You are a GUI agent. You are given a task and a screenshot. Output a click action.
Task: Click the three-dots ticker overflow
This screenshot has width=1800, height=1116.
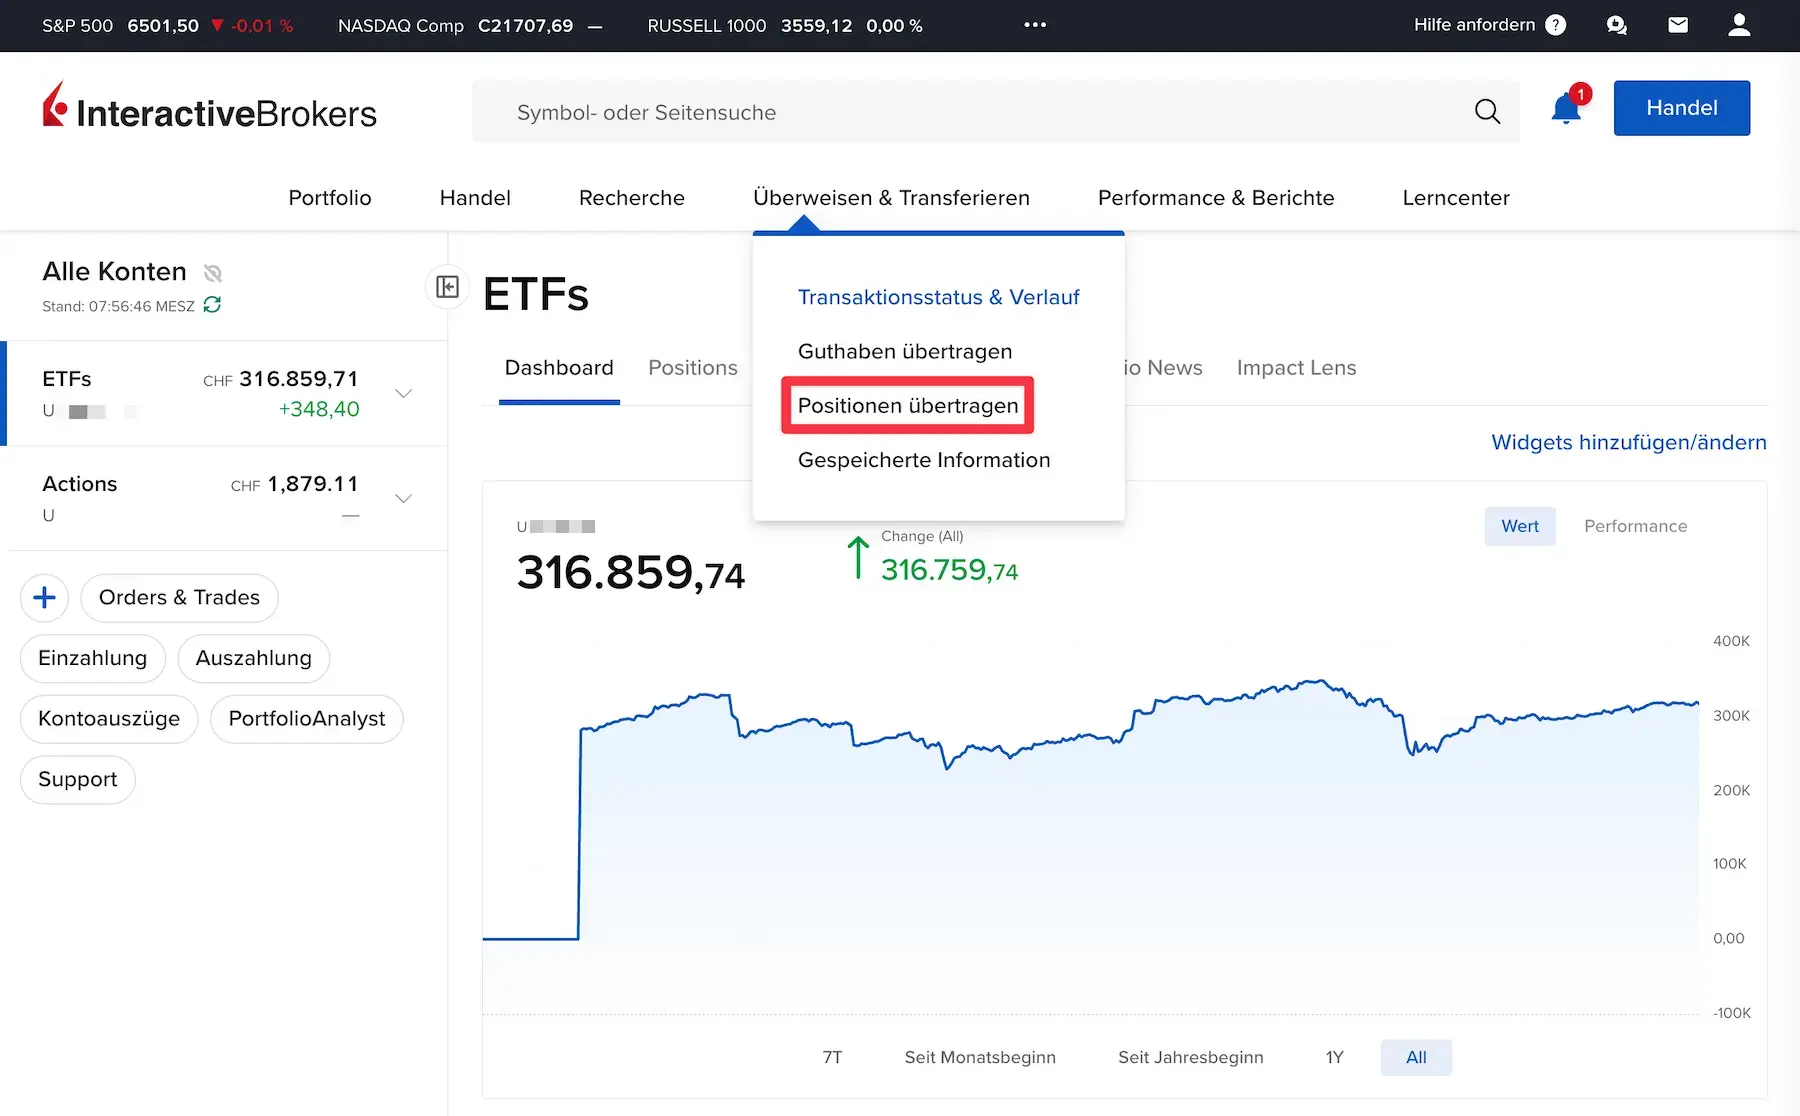pos(1035,25)
